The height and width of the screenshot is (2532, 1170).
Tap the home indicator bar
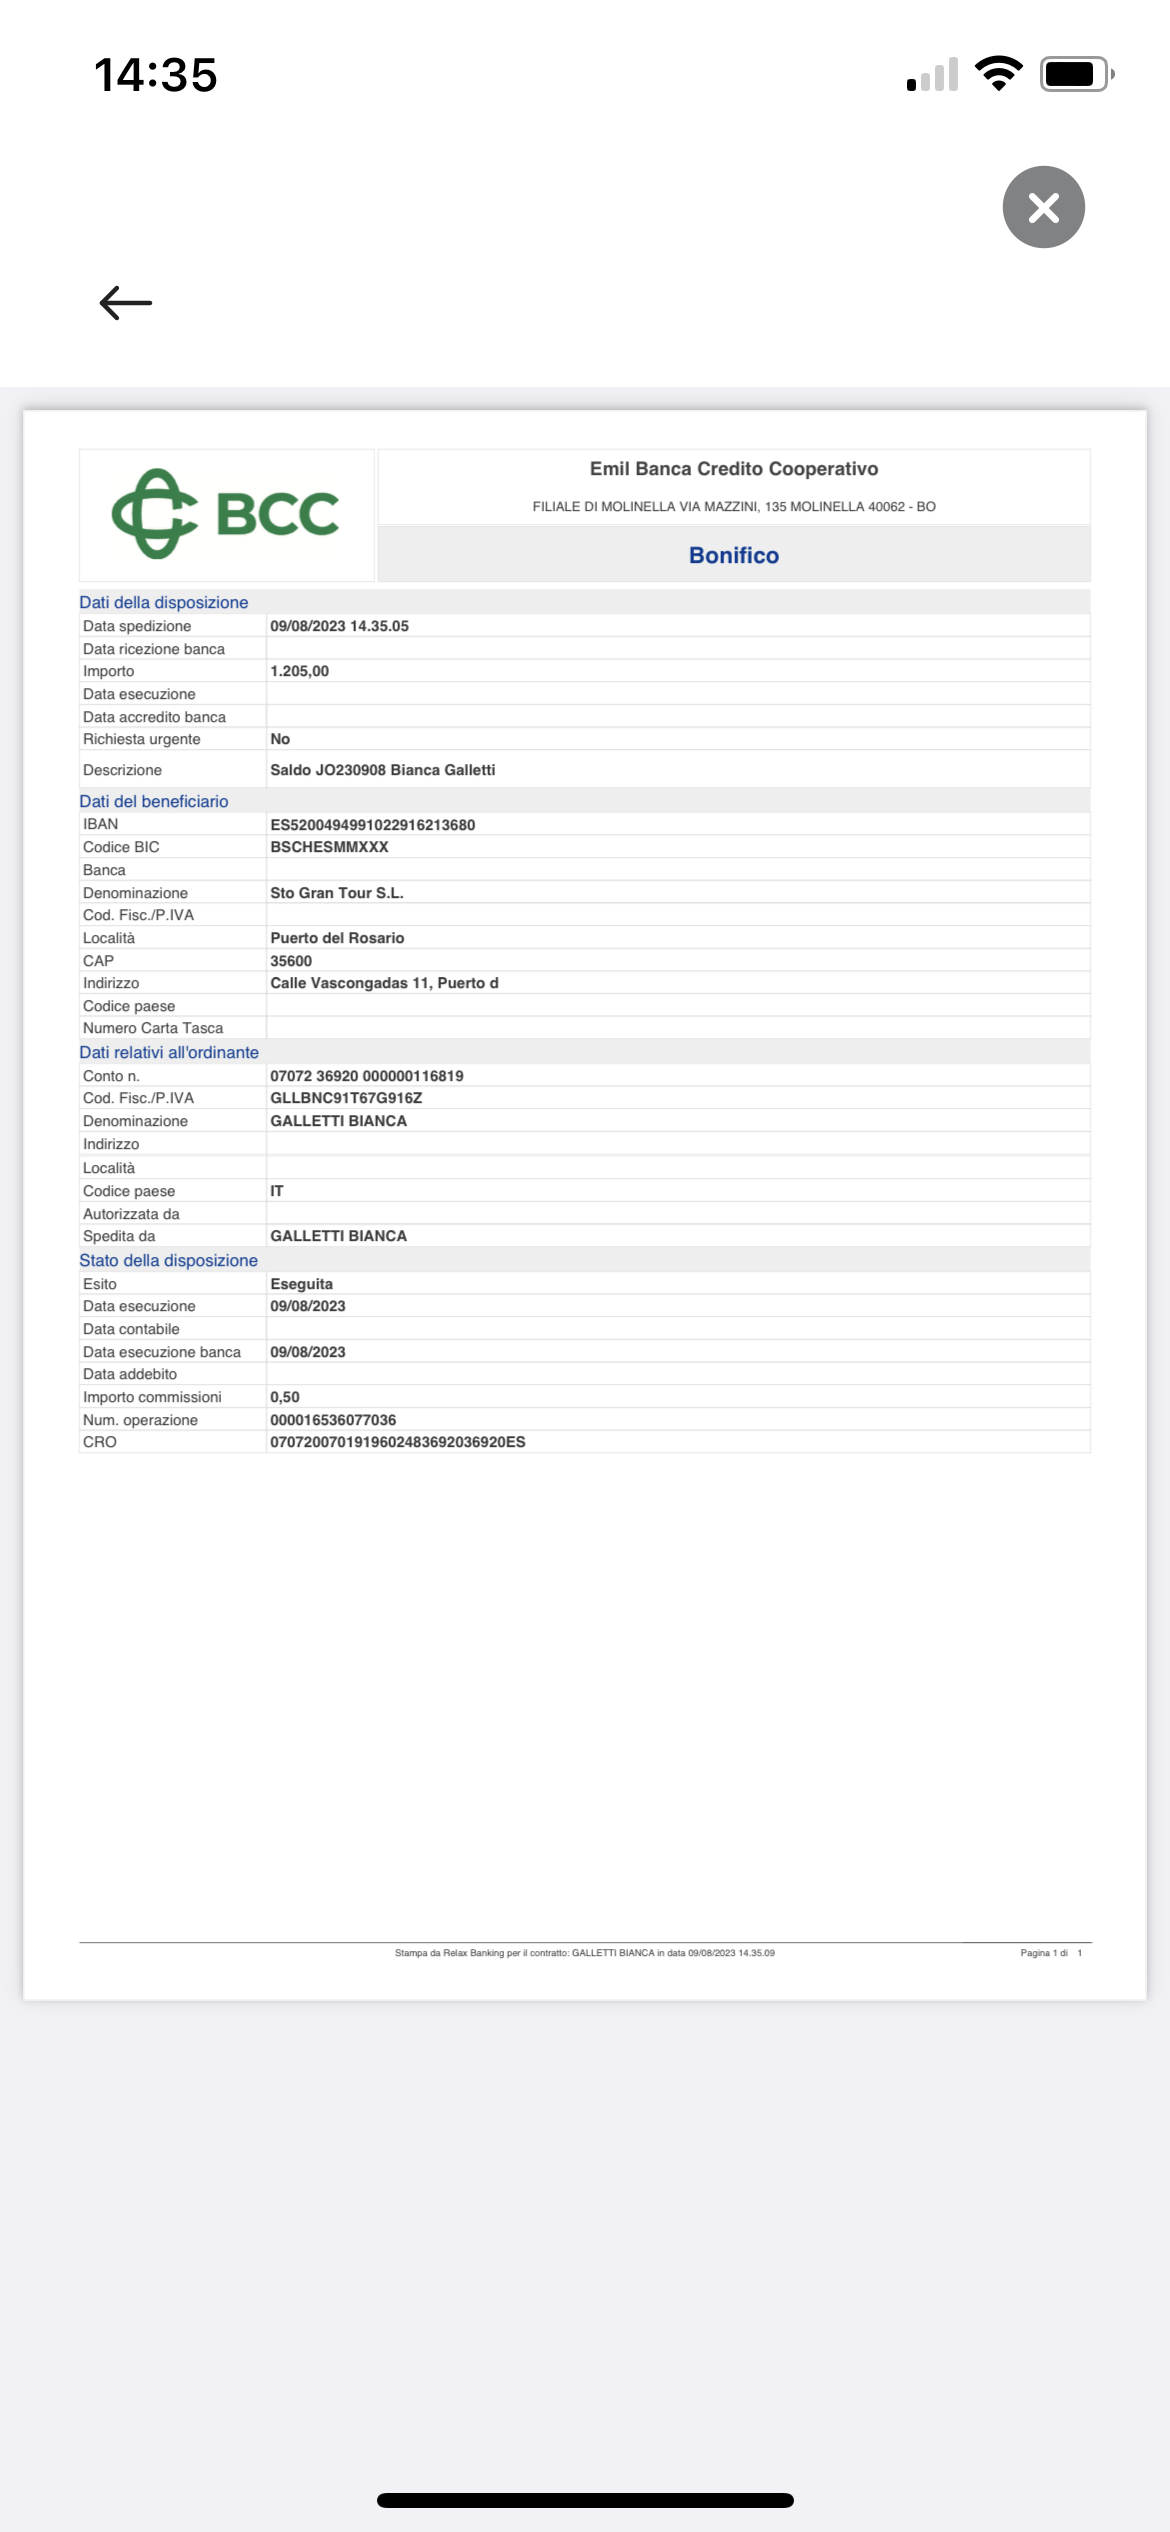(x=585, y=2500)
